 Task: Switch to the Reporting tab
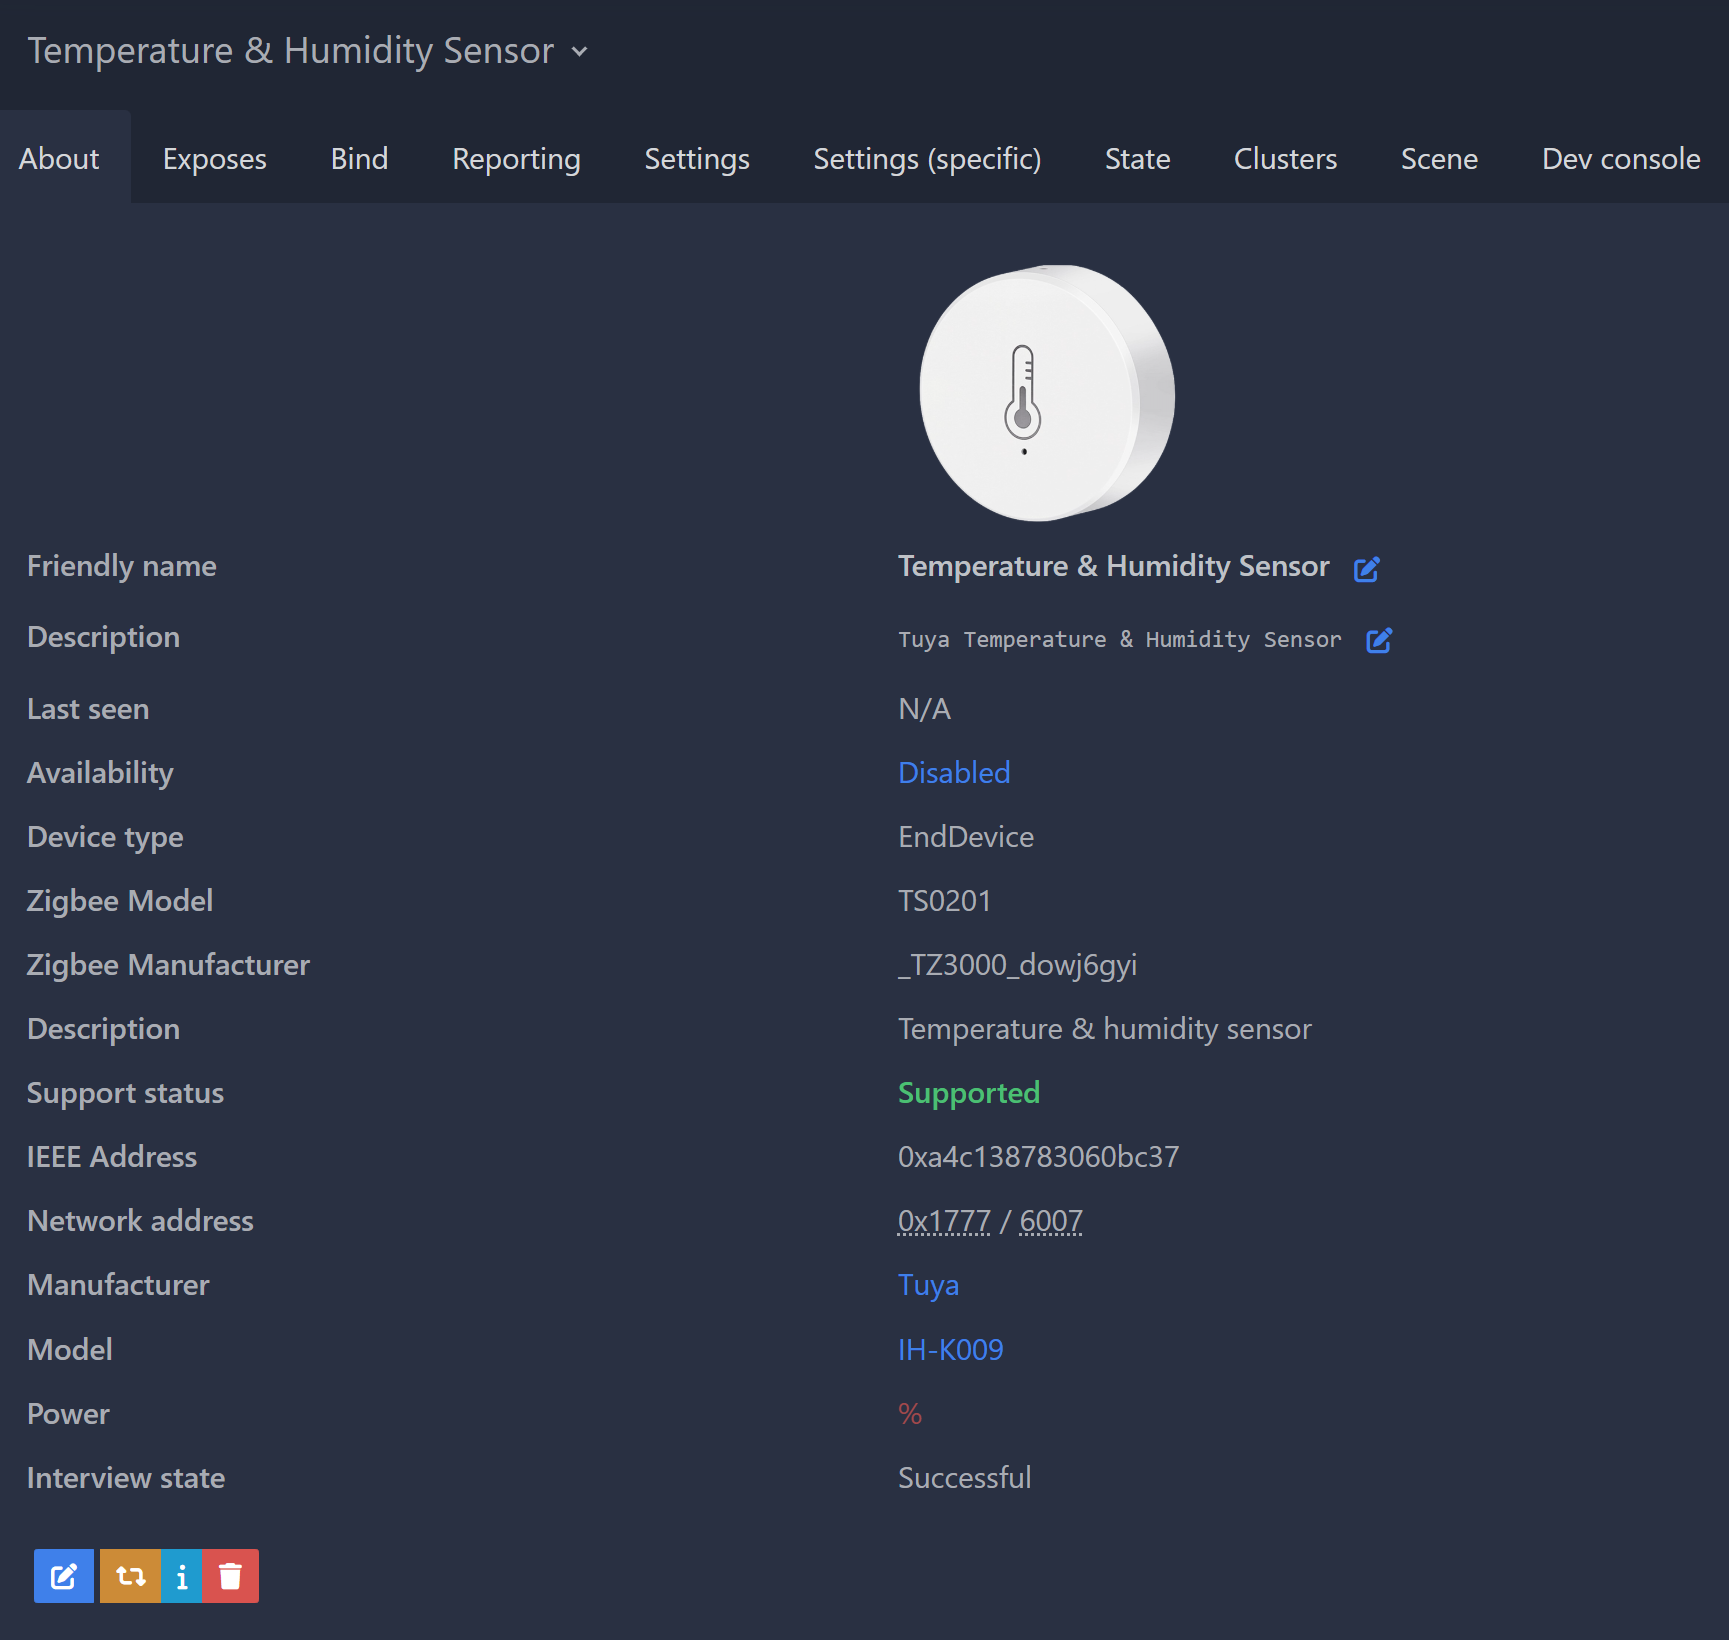tap(516, 158)
